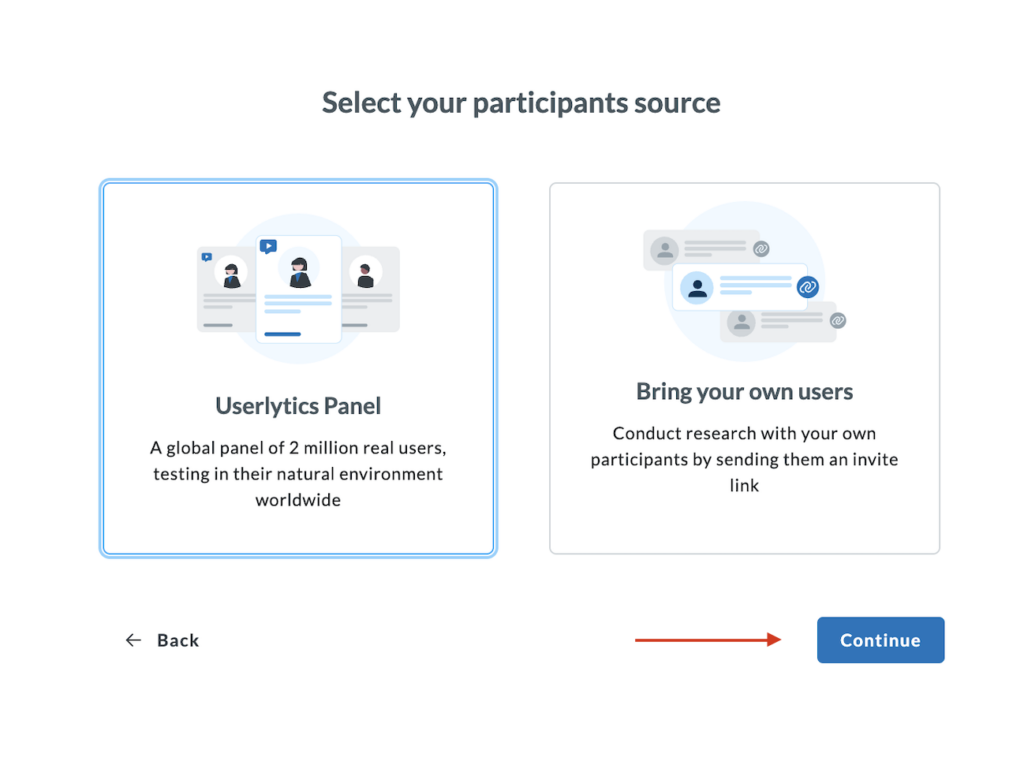Click the top gray user avatar icon
Viewport: 1024px width, 776px height.
click(664, 250)
